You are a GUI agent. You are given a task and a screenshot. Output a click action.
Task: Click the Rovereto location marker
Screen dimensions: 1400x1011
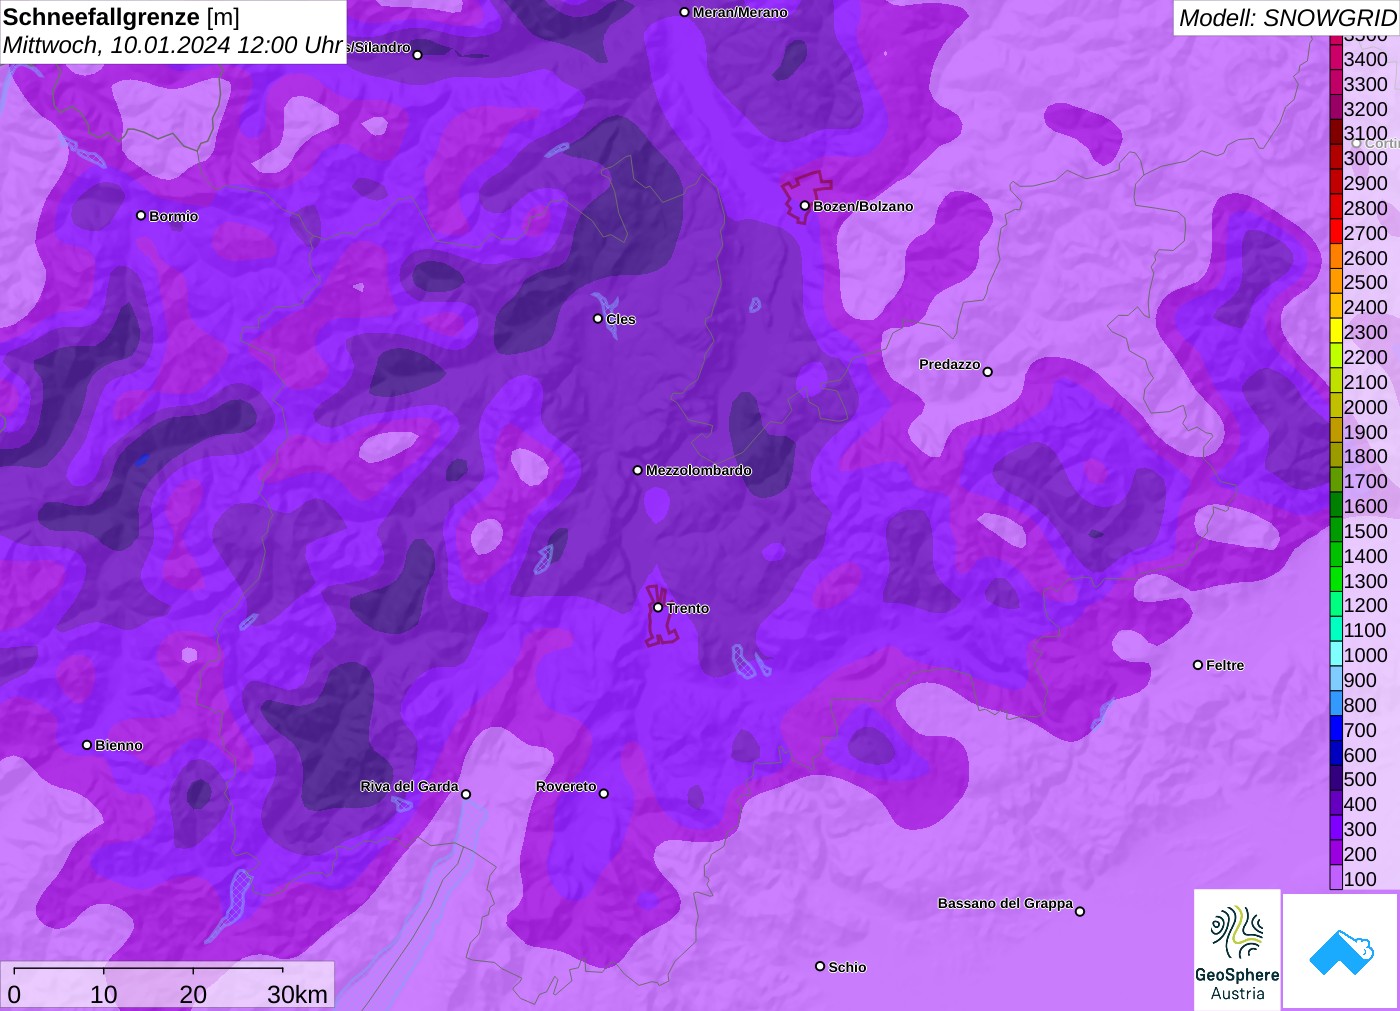coord(603,793)
